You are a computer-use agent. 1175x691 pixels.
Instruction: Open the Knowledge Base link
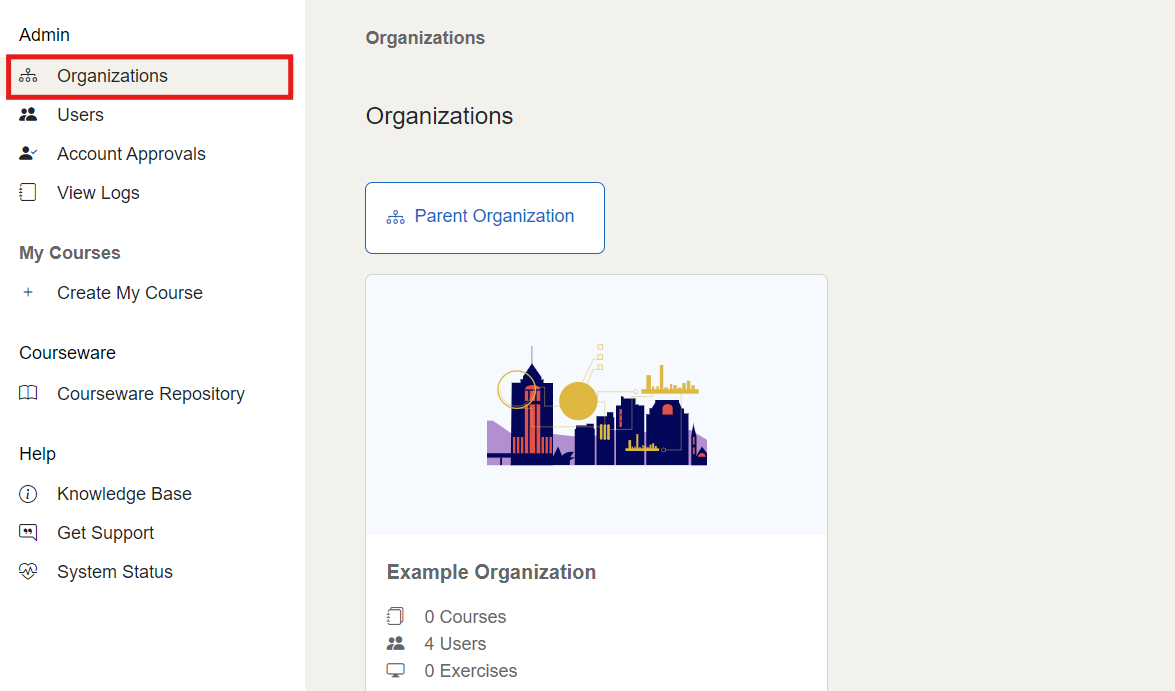tap(124, 494)
